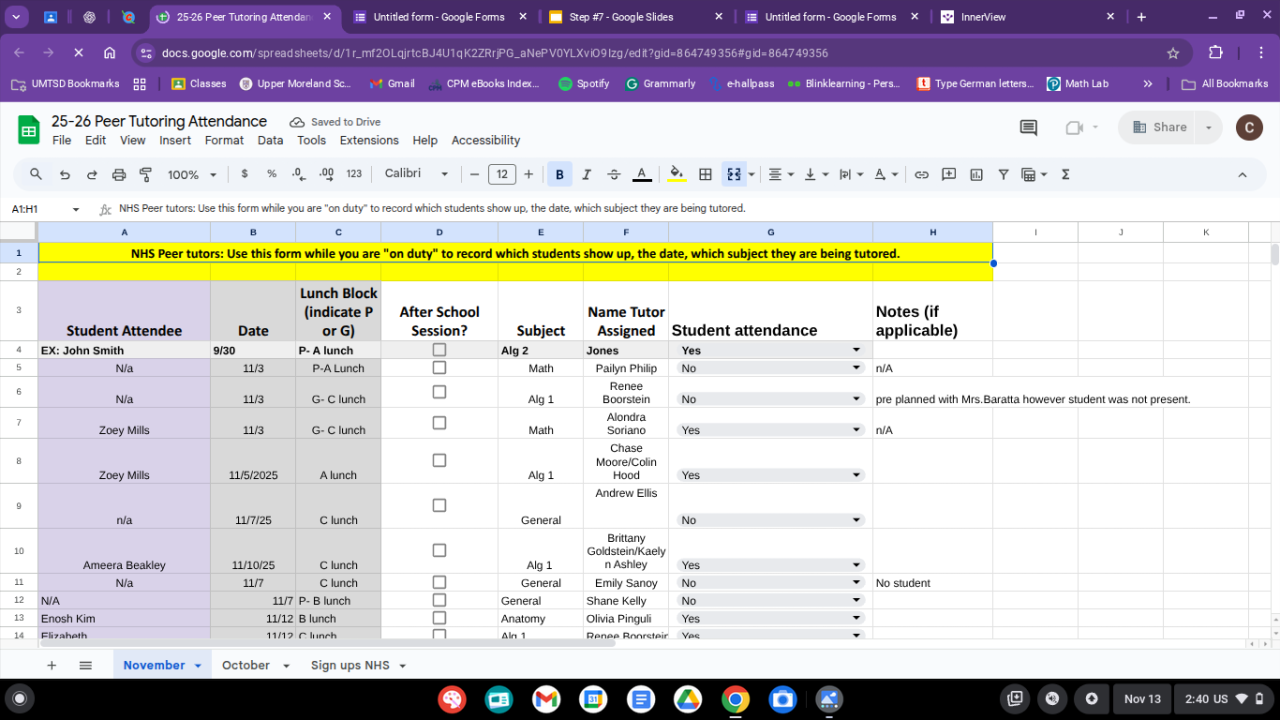Check After School box in Andrew Ellis row
The image size is (1280, 720).
(439, 506)
